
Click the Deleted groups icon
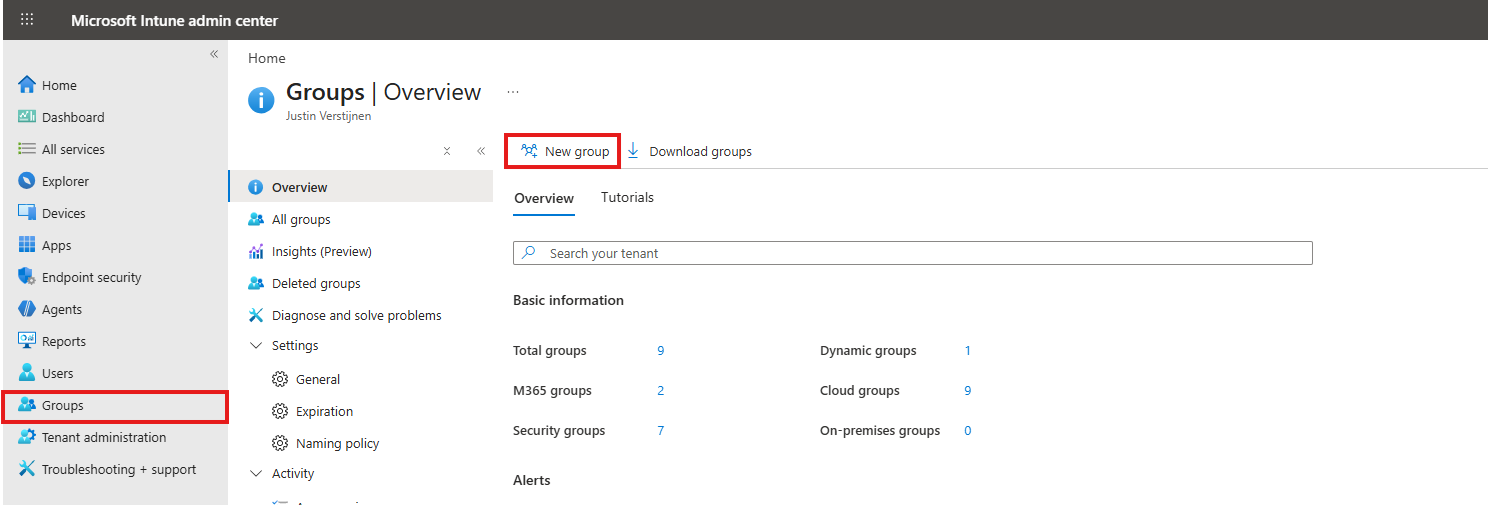point(256,283)
